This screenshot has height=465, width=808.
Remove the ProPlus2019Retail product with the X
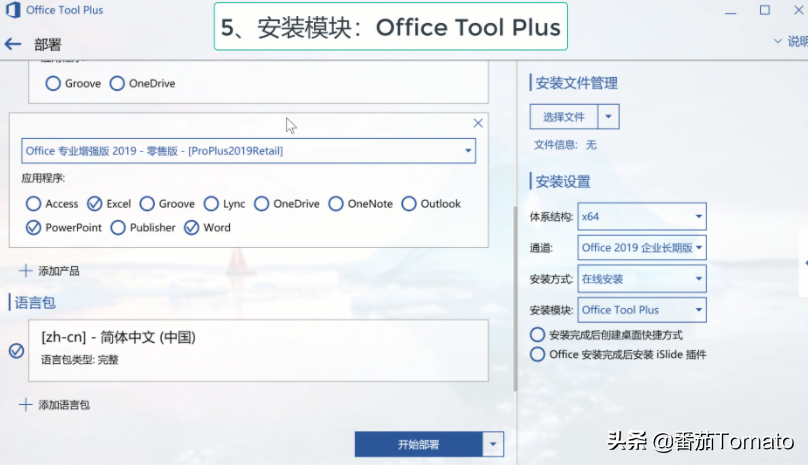[x=478, y=123]
